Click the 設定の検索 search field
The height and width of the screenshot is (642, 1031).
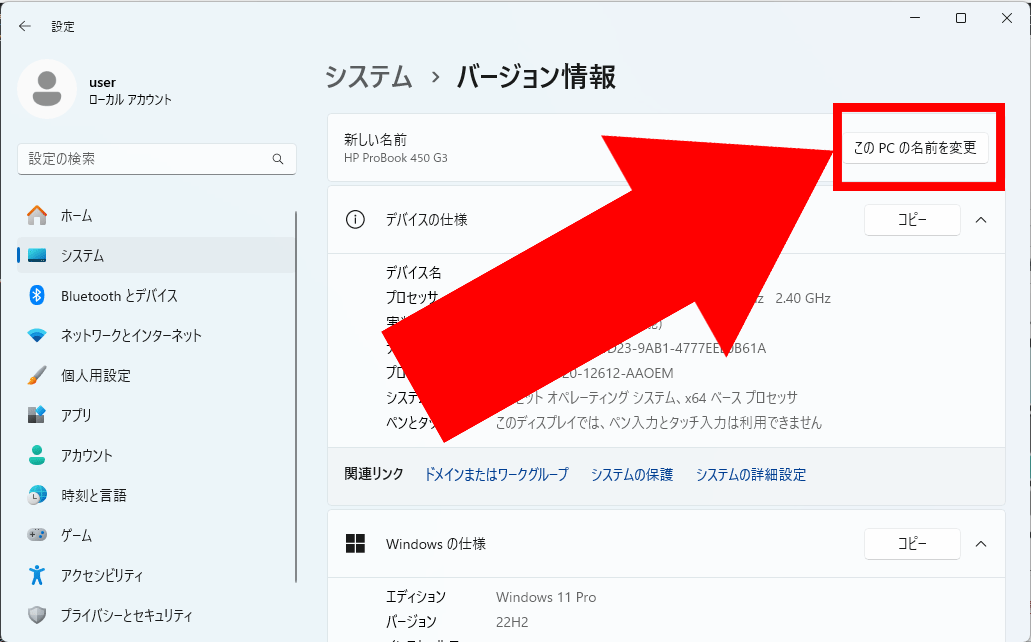(x=156, y=159)
